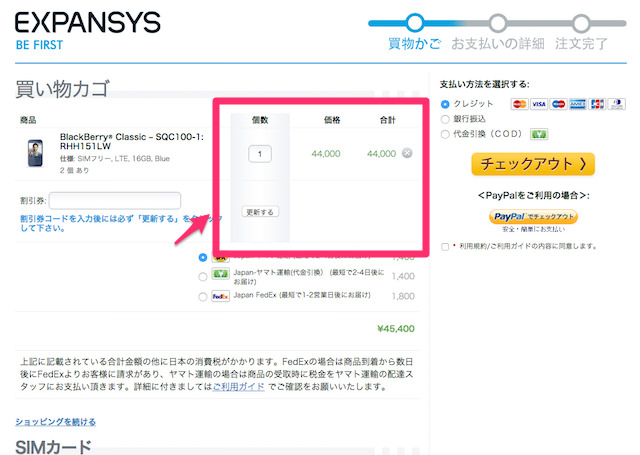Click the BlackBerry Classic product thumbnail
The image size is (640, 455).
[36, 153]
